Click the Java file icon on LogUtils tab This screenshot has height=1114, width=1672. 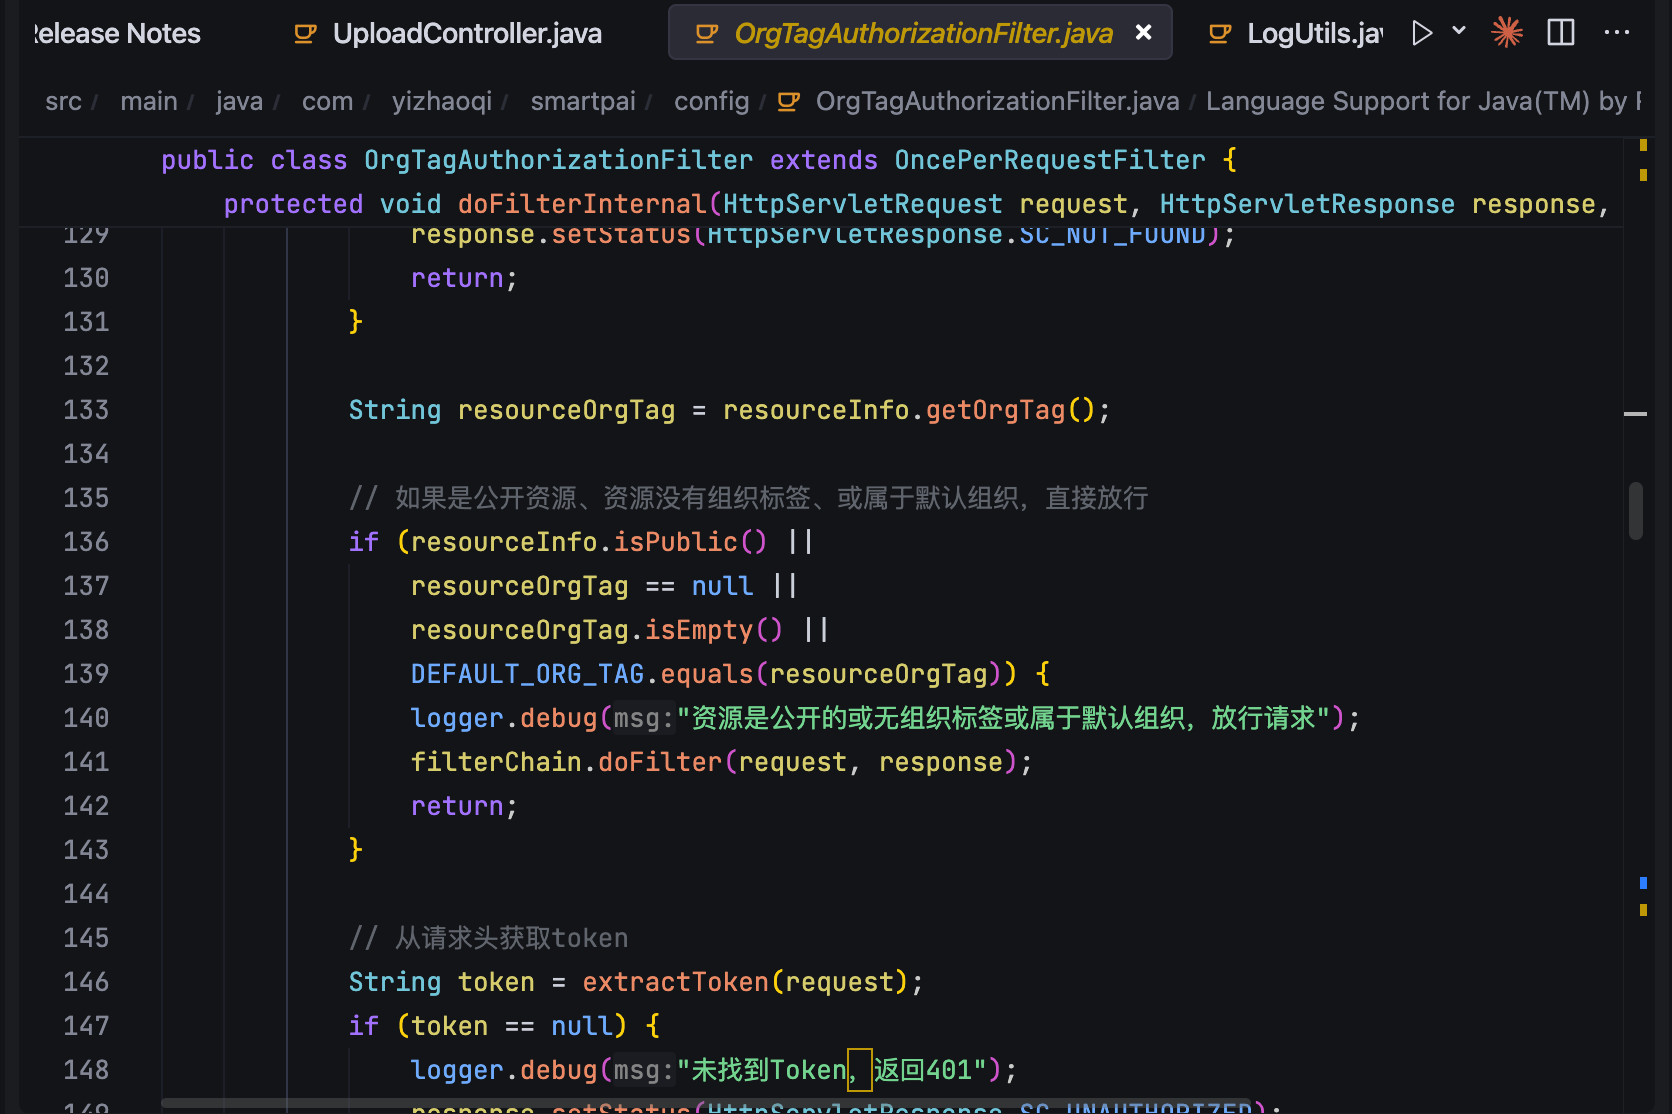point(1220,34)
